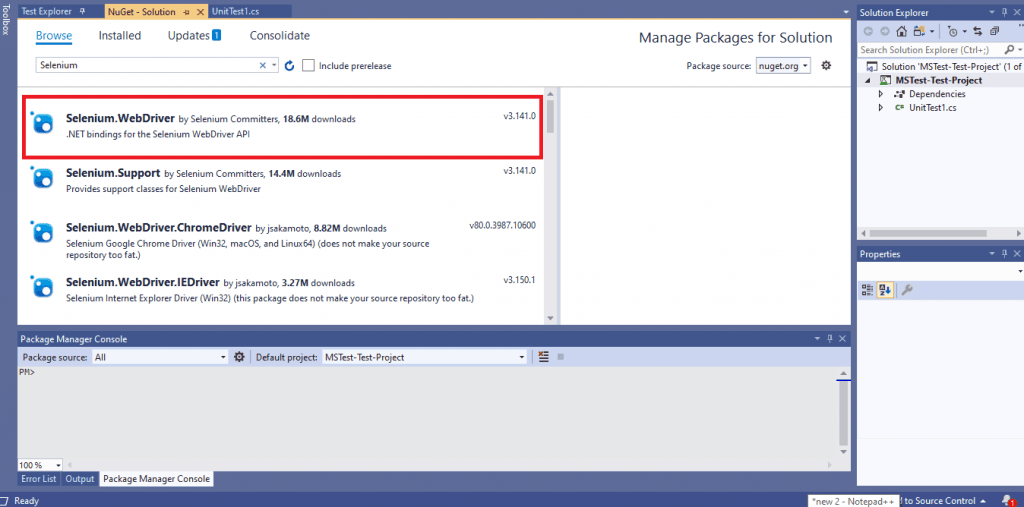Click the v80.0.3987.10600 version text

coord(502,225)
